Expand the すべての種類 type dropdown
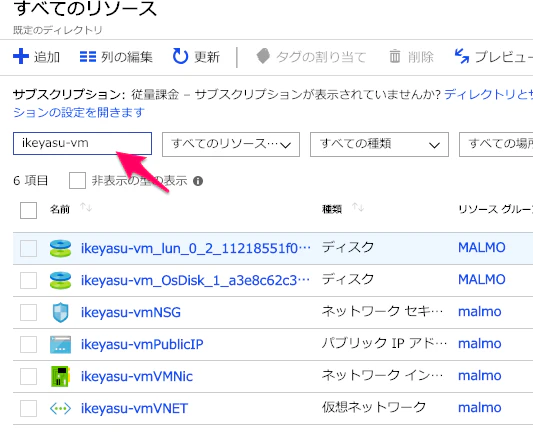 [379, 144]
